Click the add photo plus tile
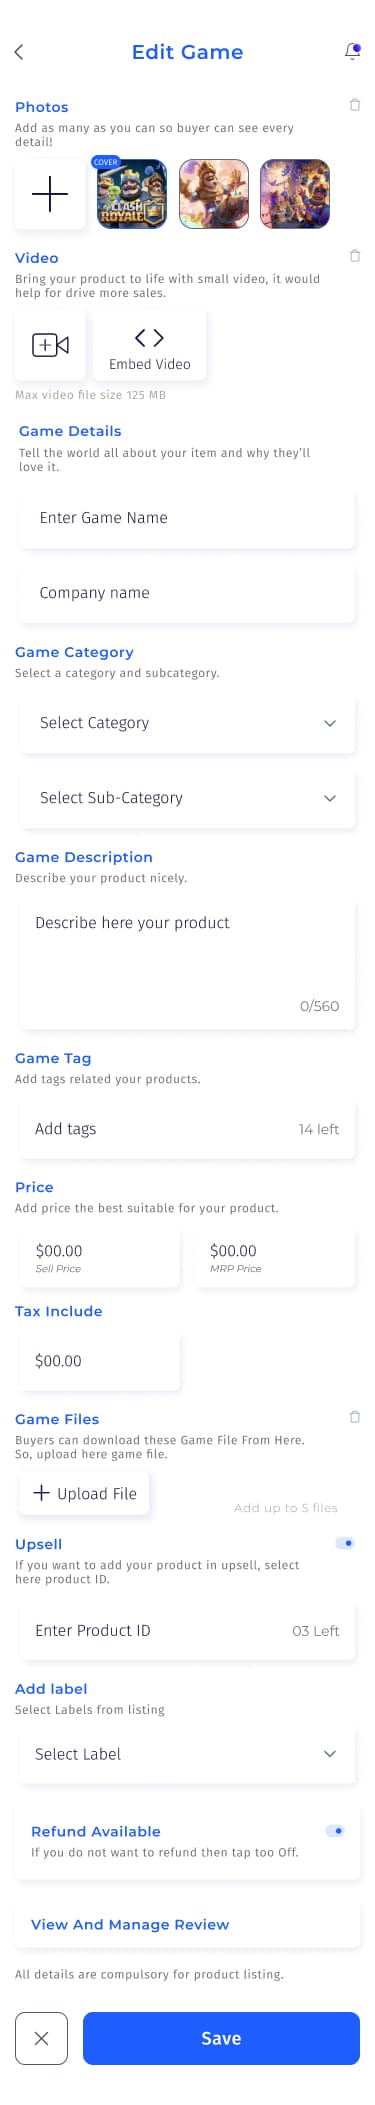This screenshot has height=2105, width=375. (x=50, y=194)
